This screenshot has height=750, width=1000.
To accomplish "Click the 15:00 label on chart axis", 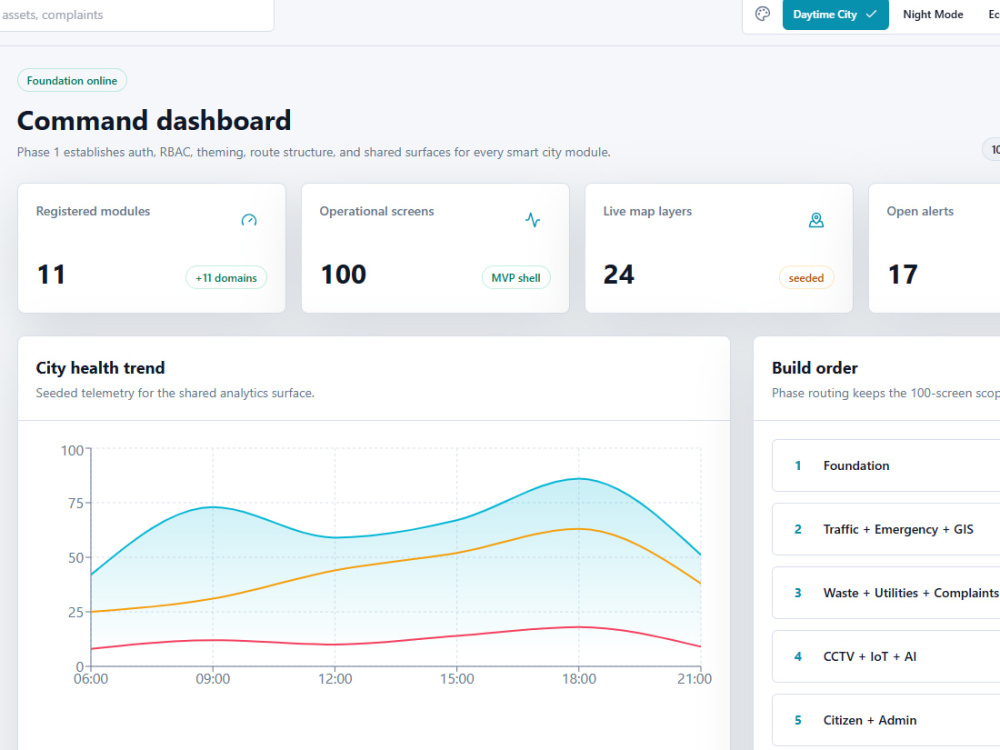I will [x=457, y=679].
